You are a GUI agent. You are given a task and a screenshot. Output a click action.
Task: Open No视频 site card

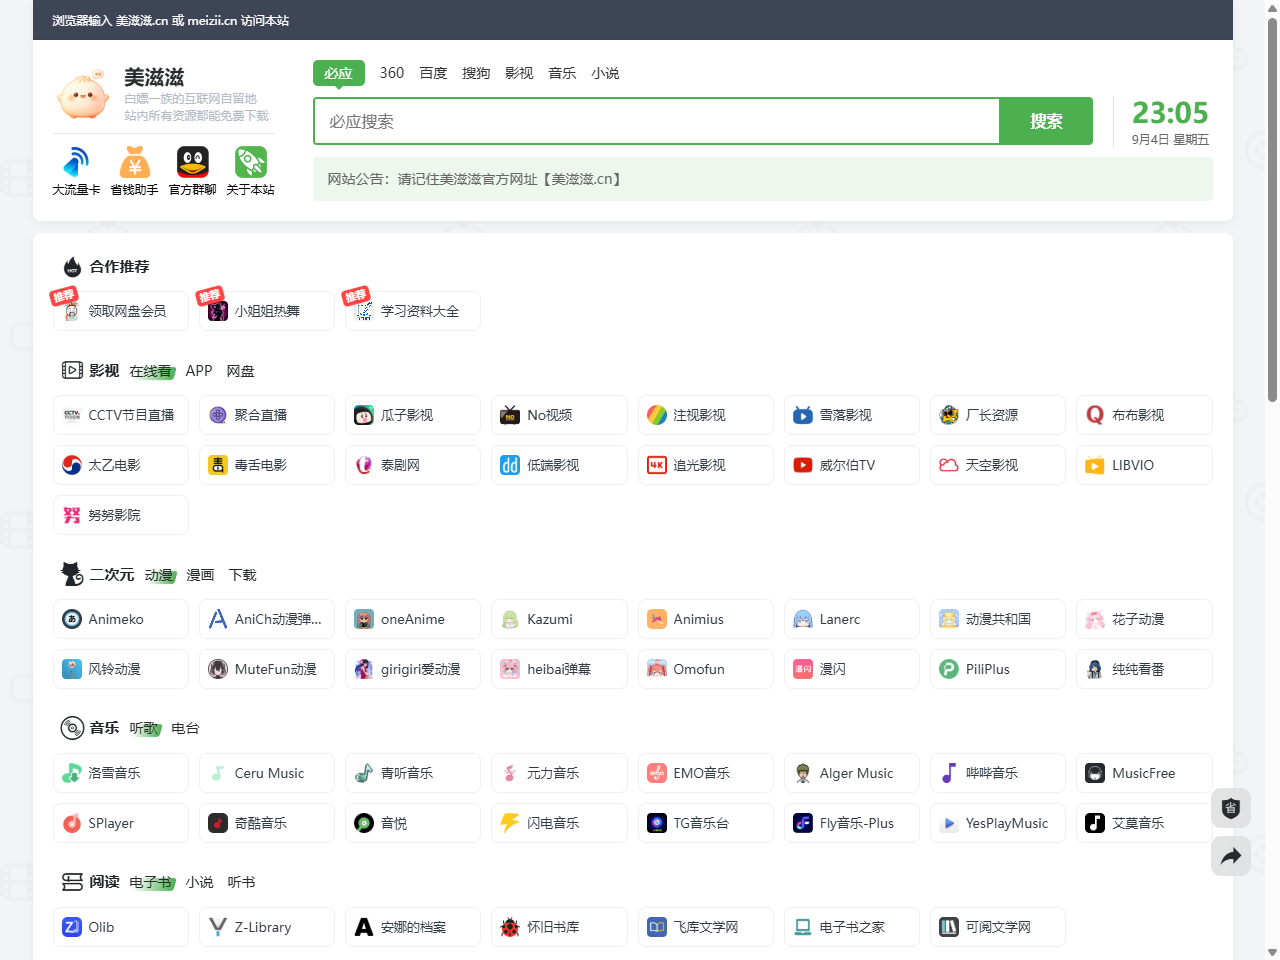[559, 415]
